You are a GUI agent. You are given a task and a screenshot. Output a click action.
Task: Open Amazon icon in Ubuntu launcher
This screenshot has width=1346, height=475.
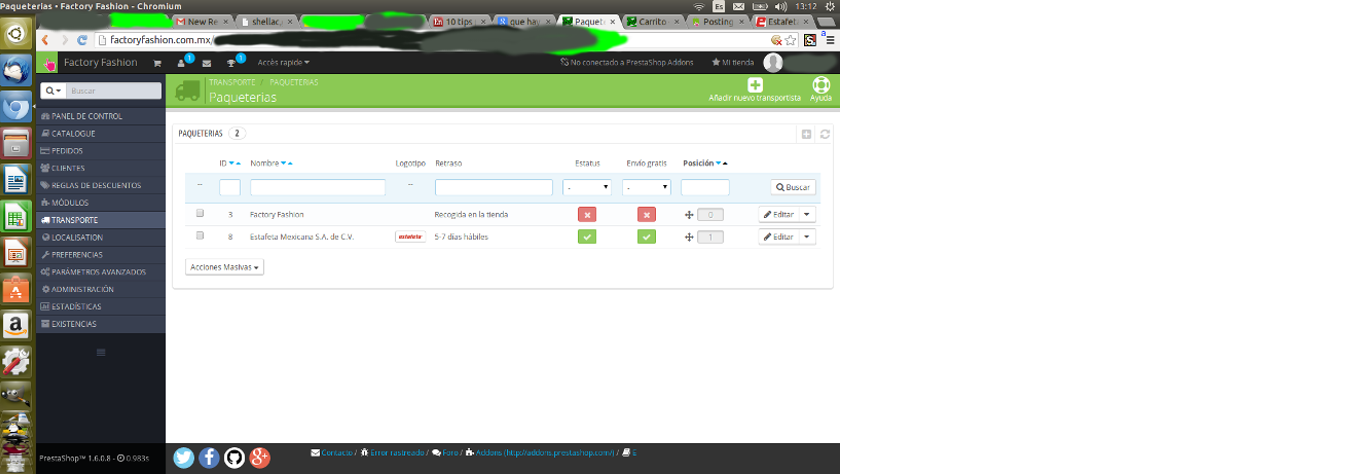coord(17,325)
